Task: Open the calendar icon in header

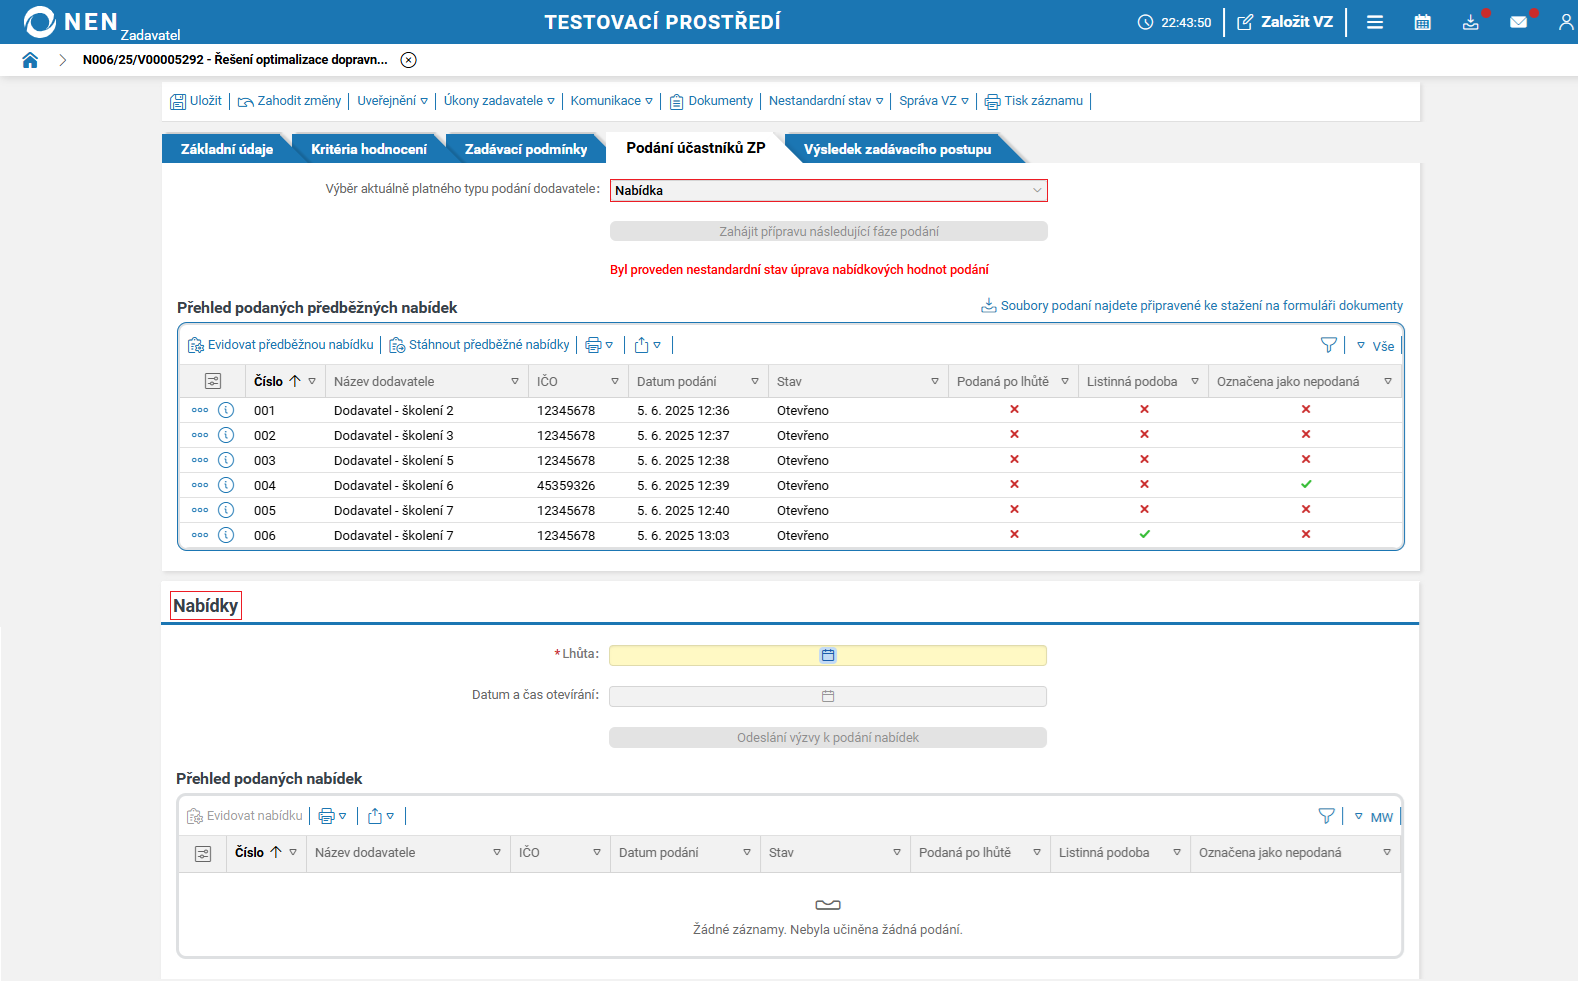Action: tap(1422, 22)
